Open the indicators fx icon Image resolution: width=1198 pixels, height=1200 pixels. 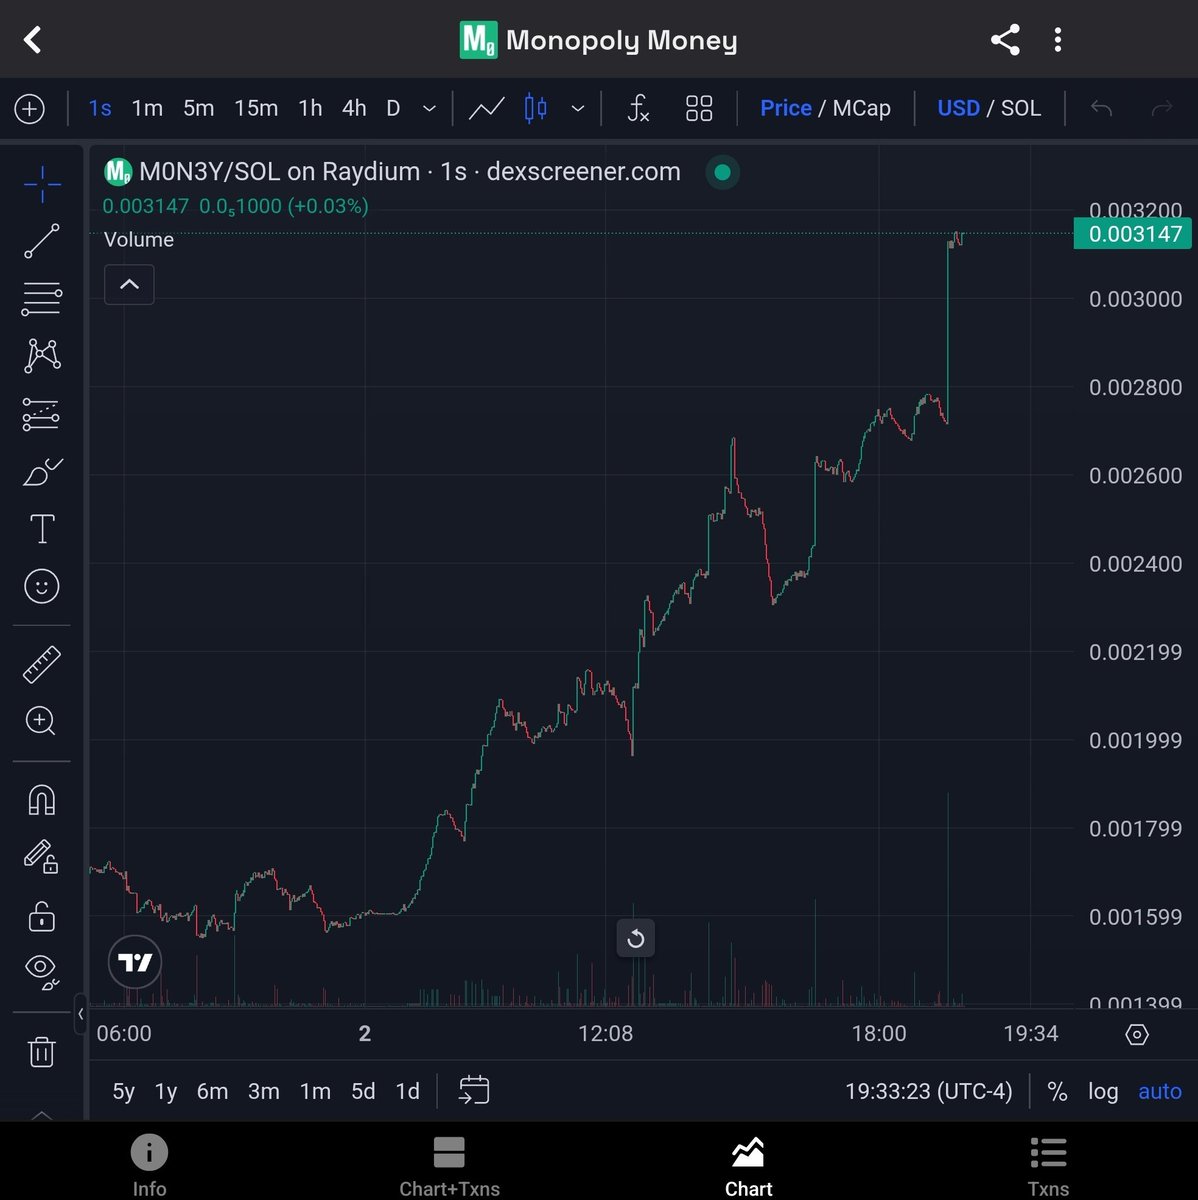click(638, 108)
